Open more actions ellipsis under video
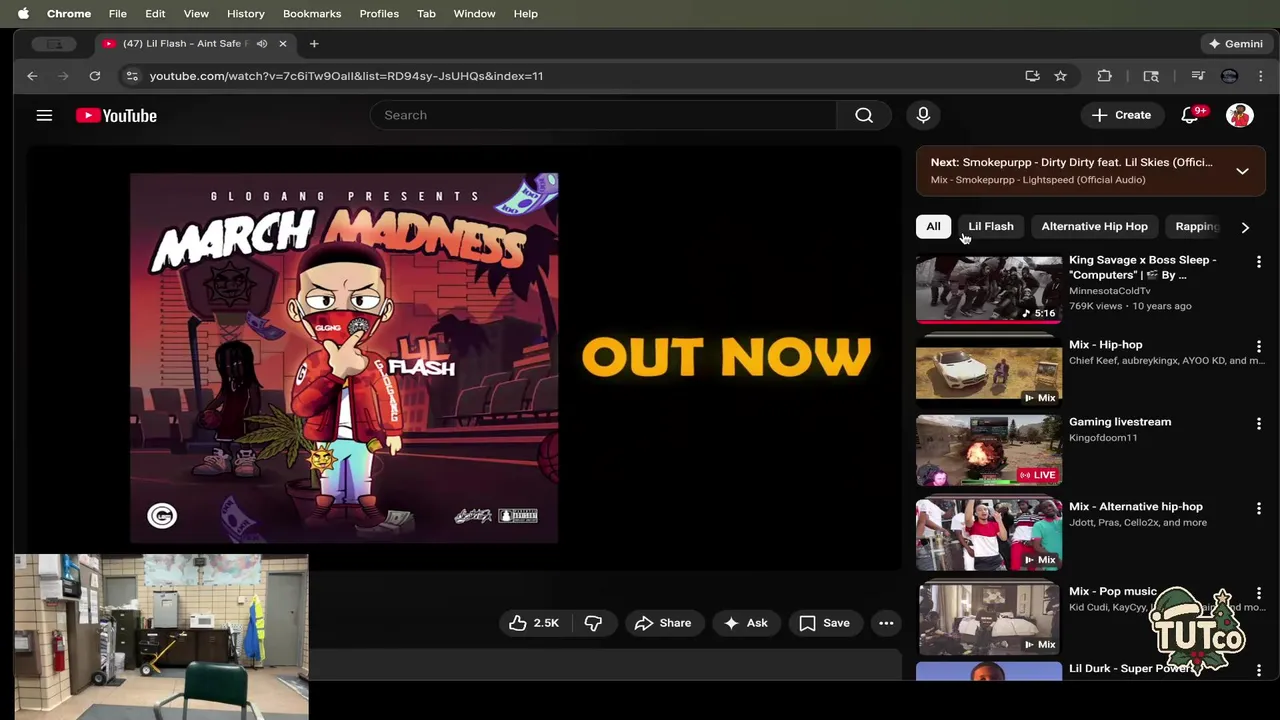The width and height of the screenshot is (1280, 720). coord(886,623)
